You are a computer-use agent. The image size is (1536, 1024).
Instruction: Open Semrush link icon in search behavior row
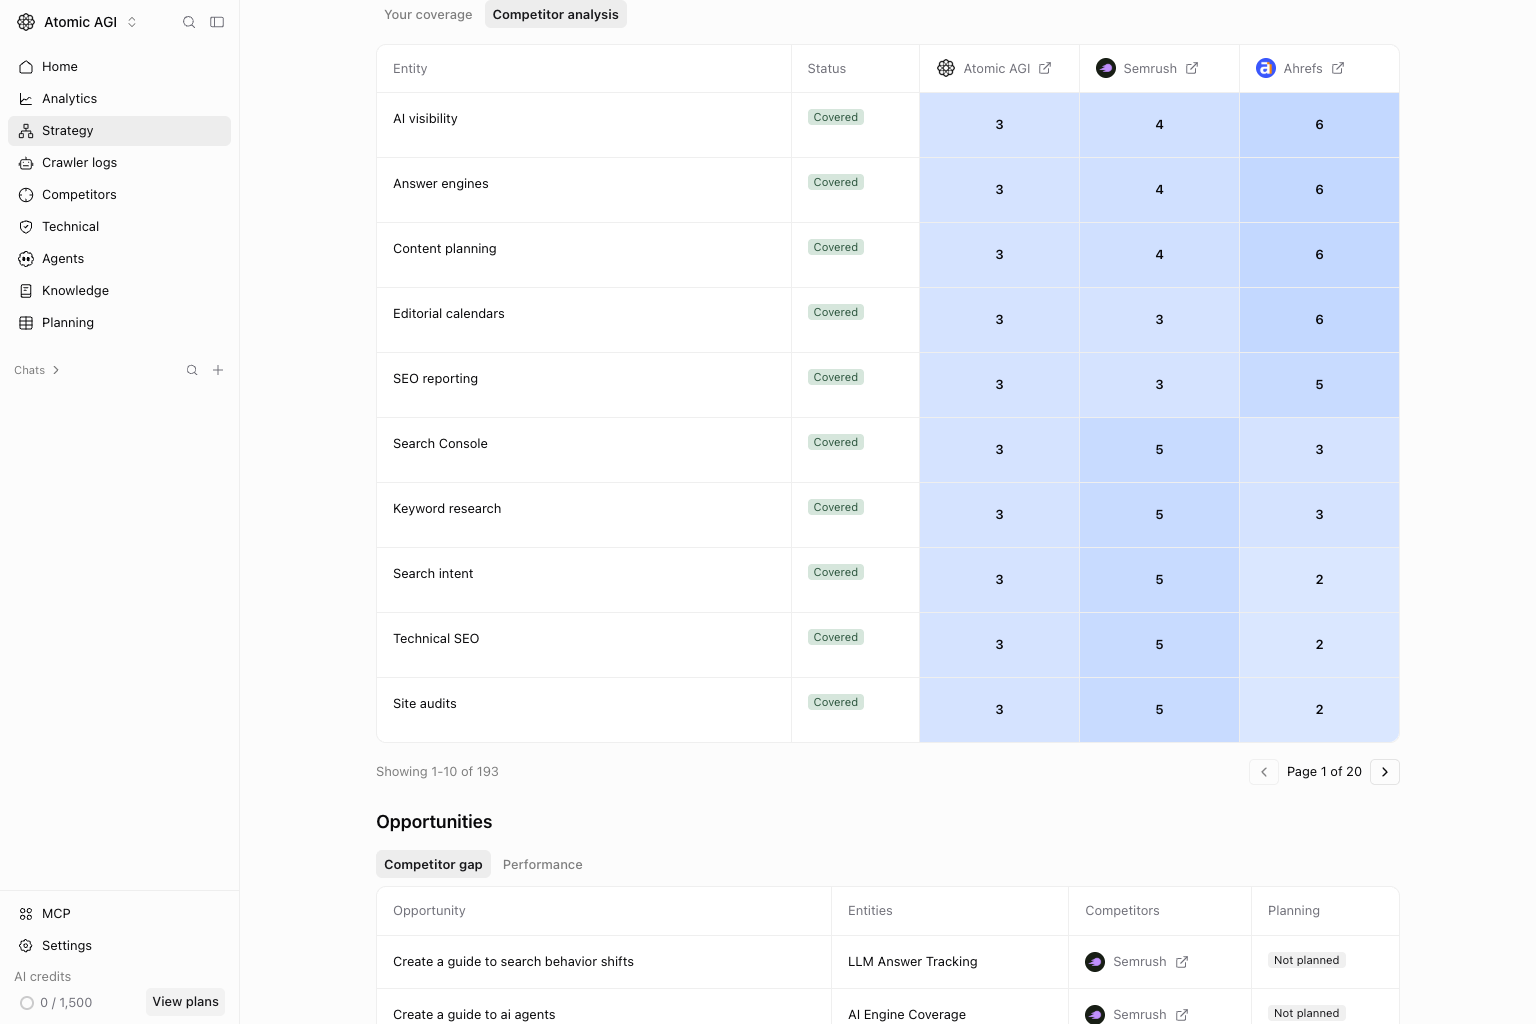[1182, 962]
